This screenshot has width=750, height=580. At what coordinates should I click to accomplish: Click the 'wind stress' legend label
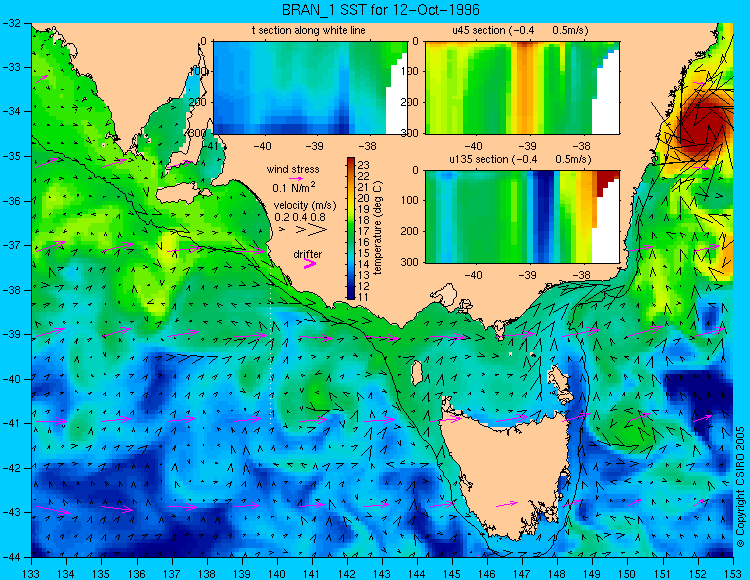(293, 169)
